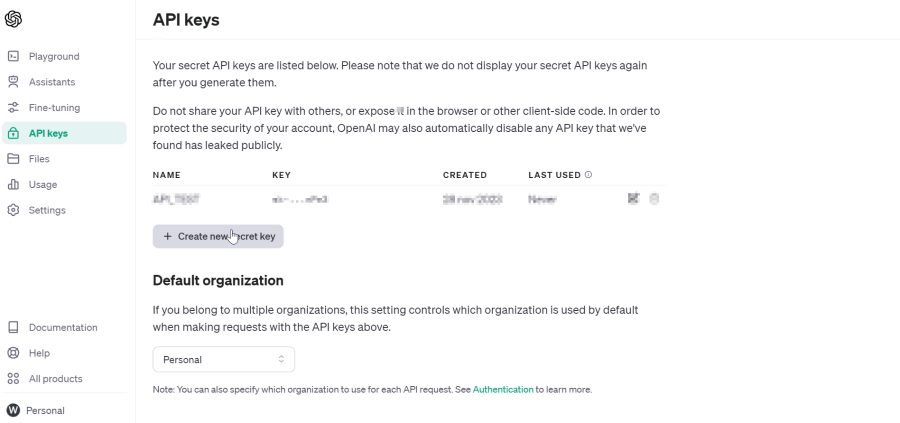Click the info icon beside LAST USED

click(x=588, y=174)
